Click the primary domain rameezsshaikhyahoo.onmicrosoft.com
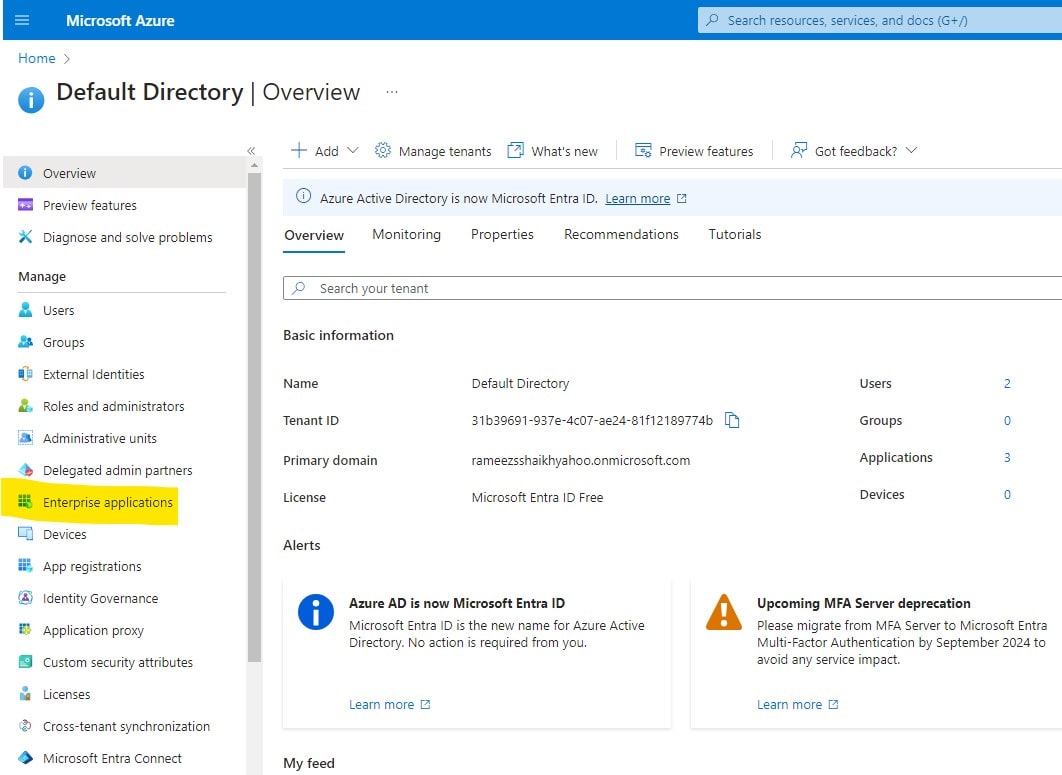This screenshot has height=775, width=1062. click(x=580, y=461)
